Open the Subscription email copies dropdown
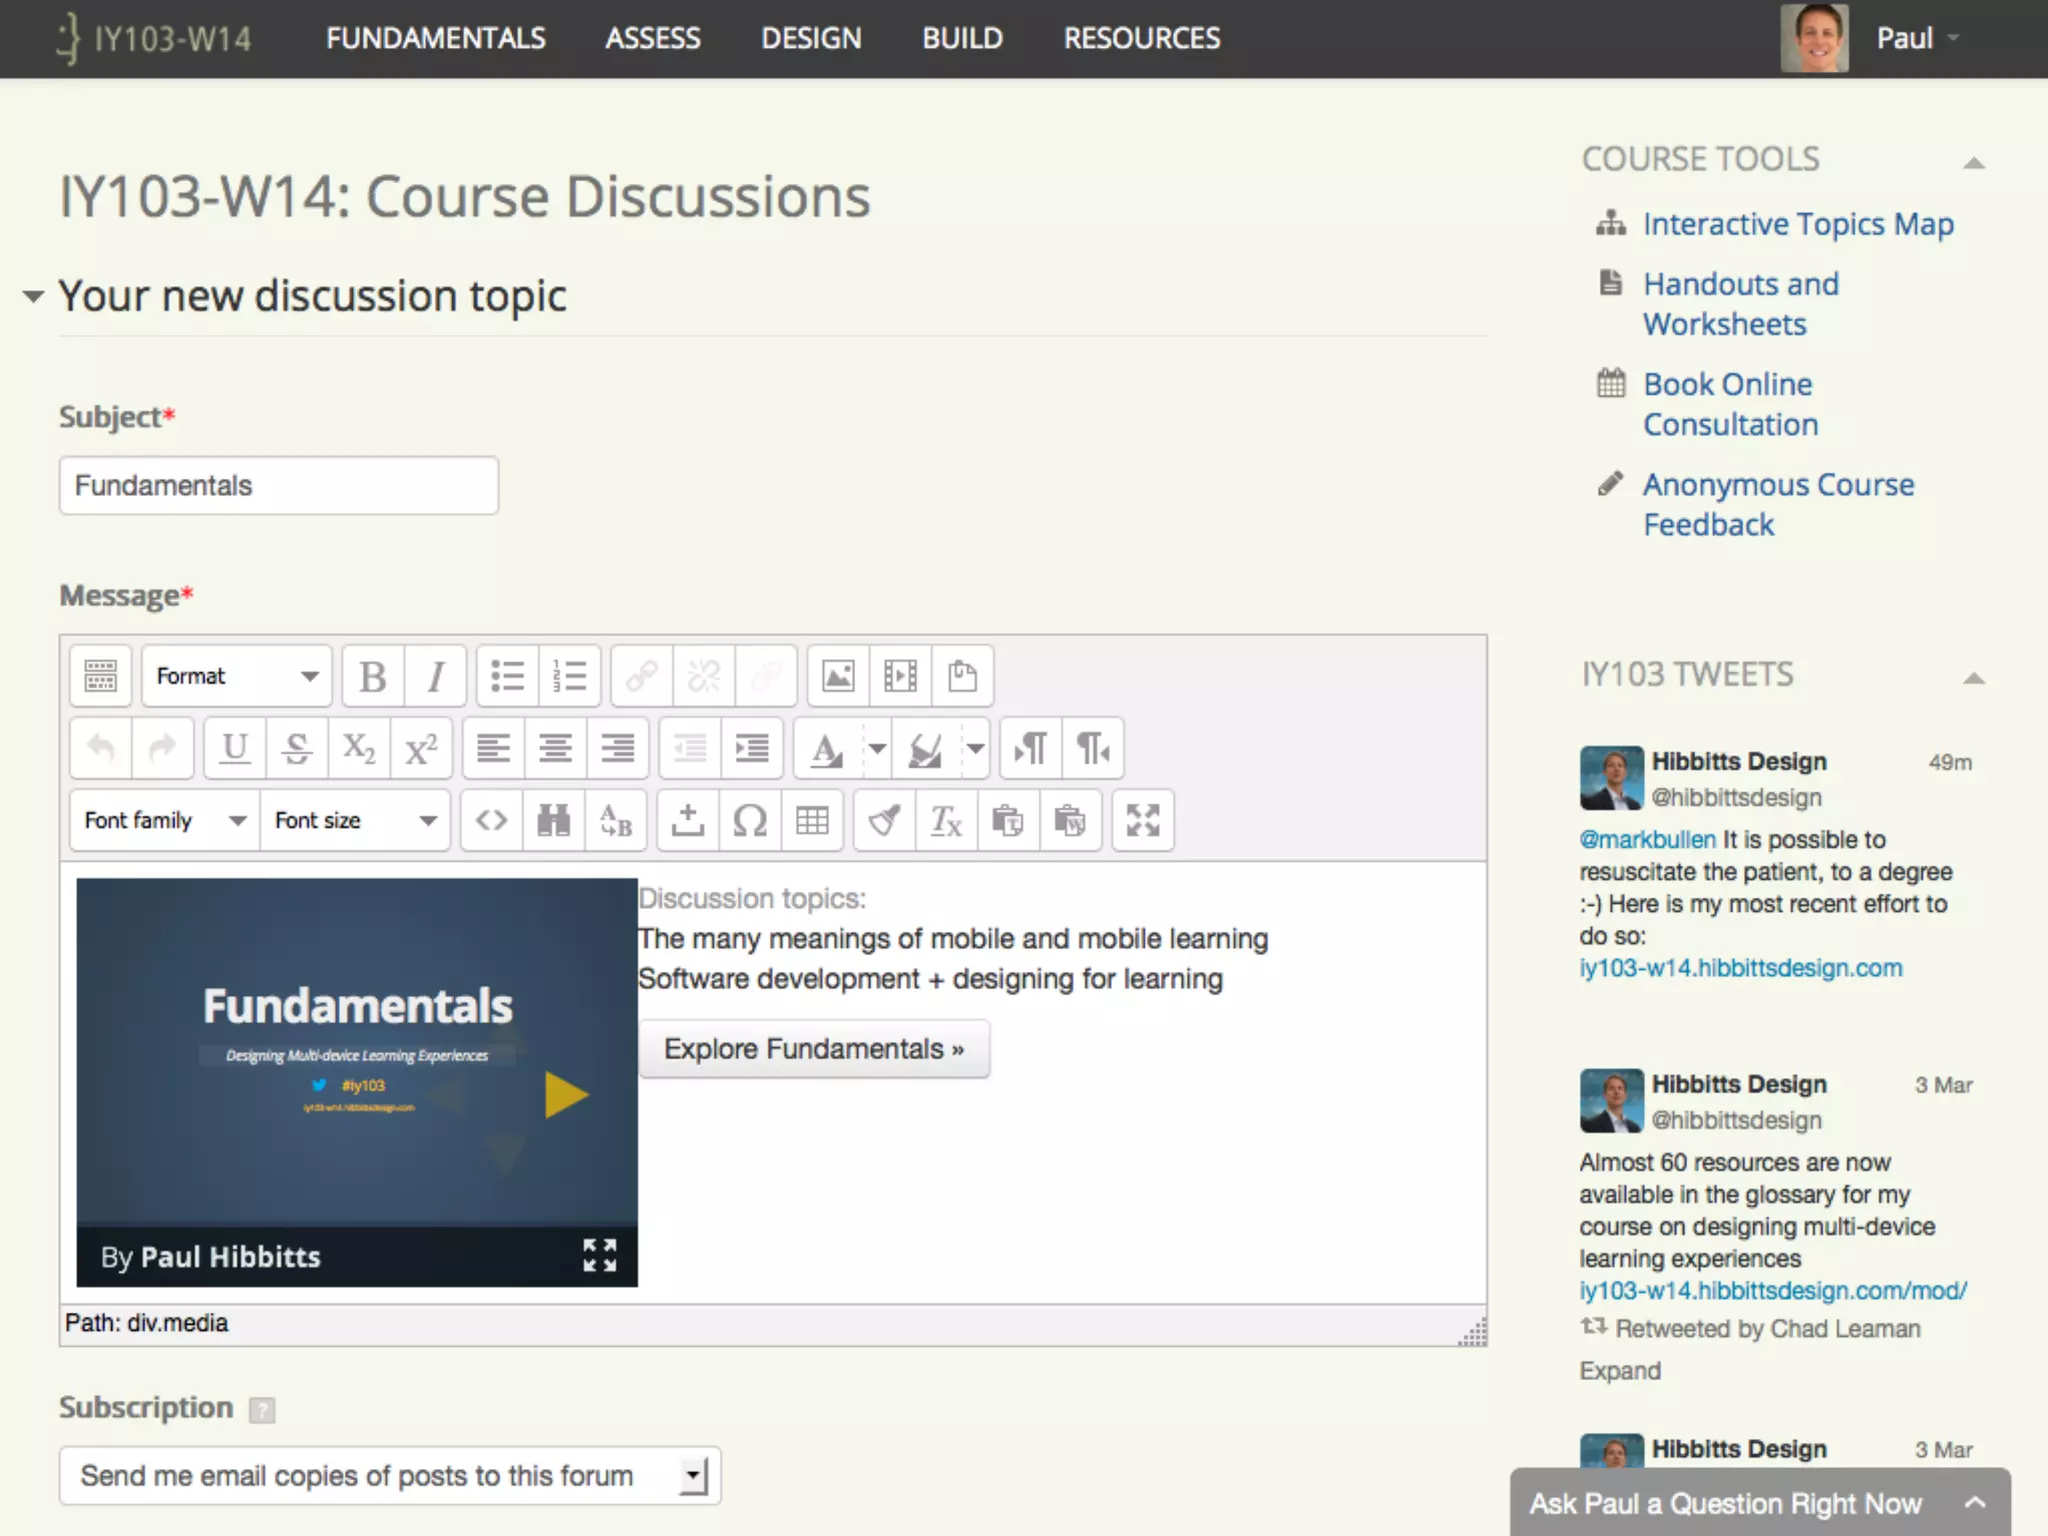This screenshot has width=2048, height=1536. 390,1476
